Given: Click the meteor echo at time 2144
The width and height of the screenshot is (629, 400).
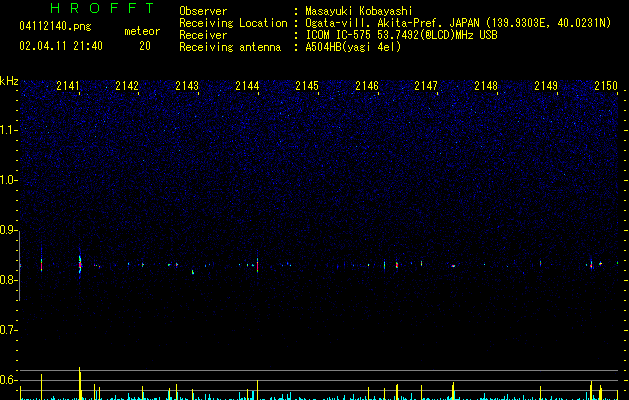Looking at the screenshot, I should pyautogui.click(x=258, y=266).
